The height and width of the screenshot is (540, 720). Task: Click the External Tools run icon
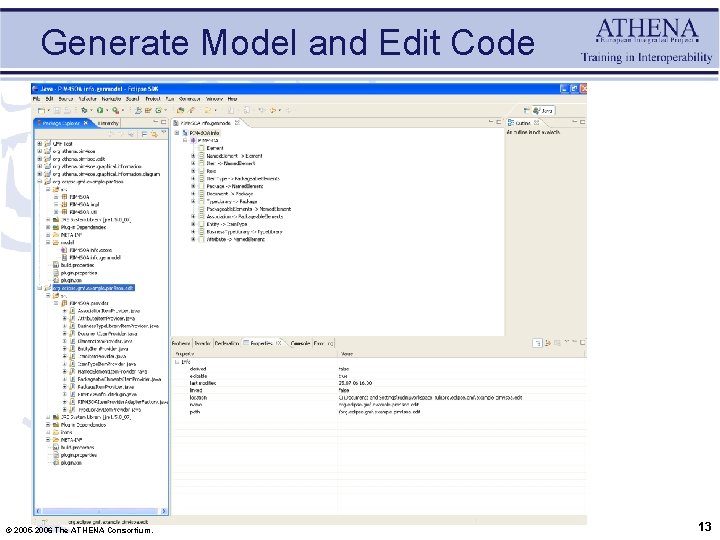pos(115,110)
